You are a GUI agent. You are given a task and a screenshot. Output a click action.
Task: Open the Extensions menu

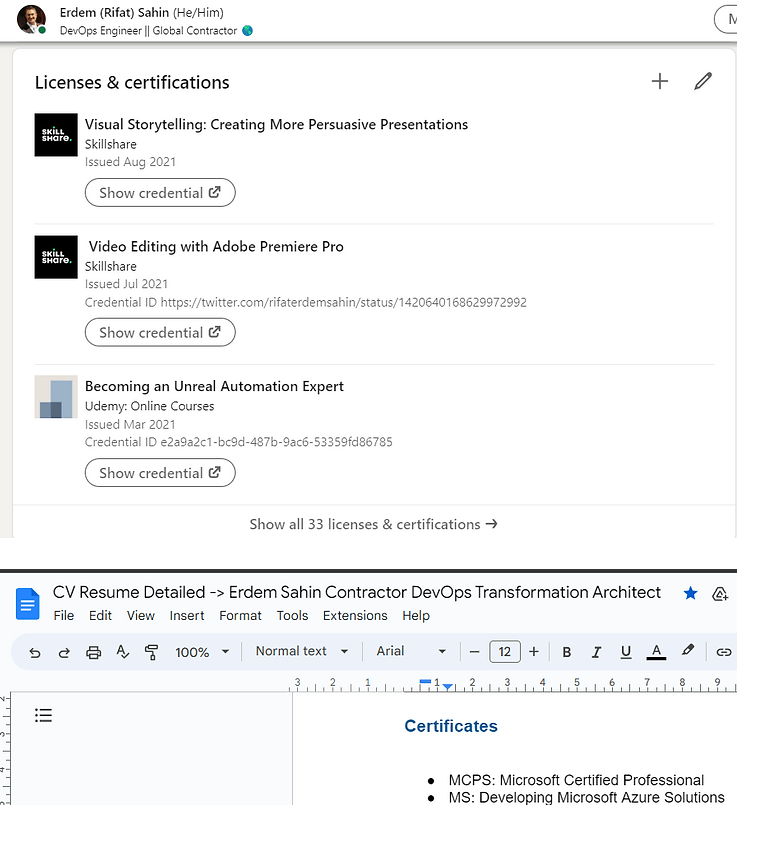pos(355,616)
